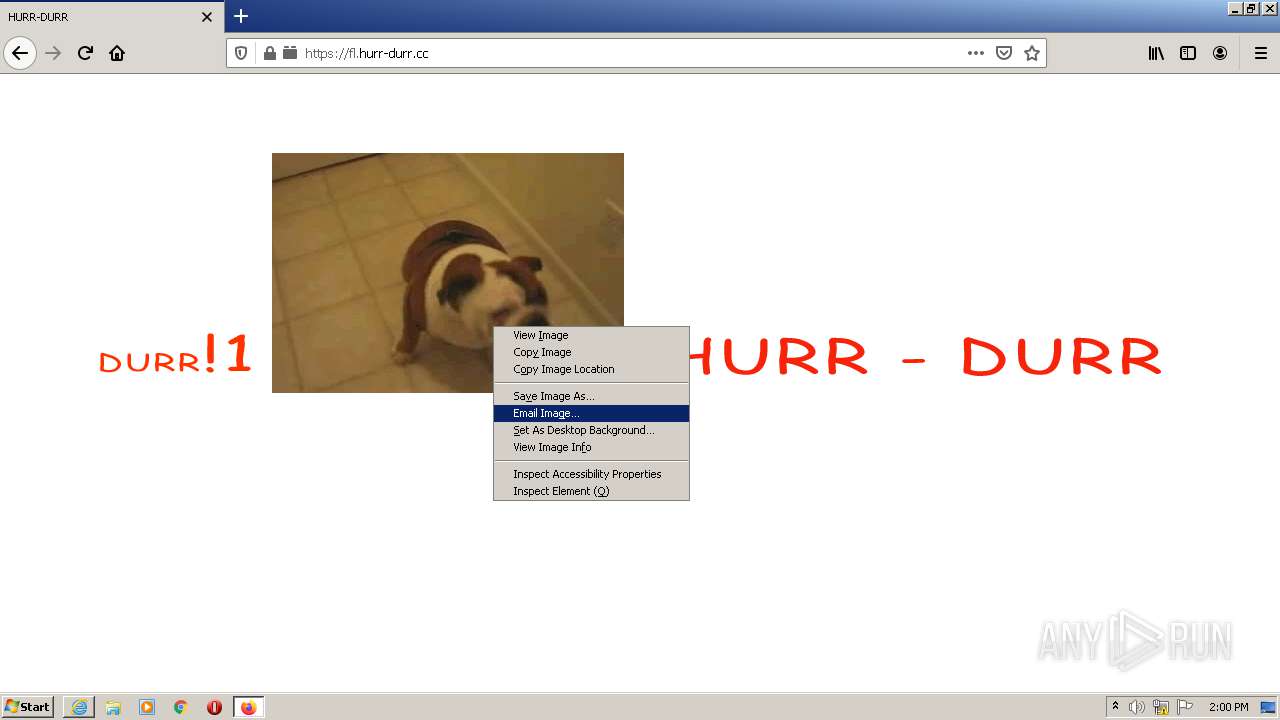This screenshot has height=720, width=1280.
Task: Show tracking protection shield info
Action: click(241, 53)
